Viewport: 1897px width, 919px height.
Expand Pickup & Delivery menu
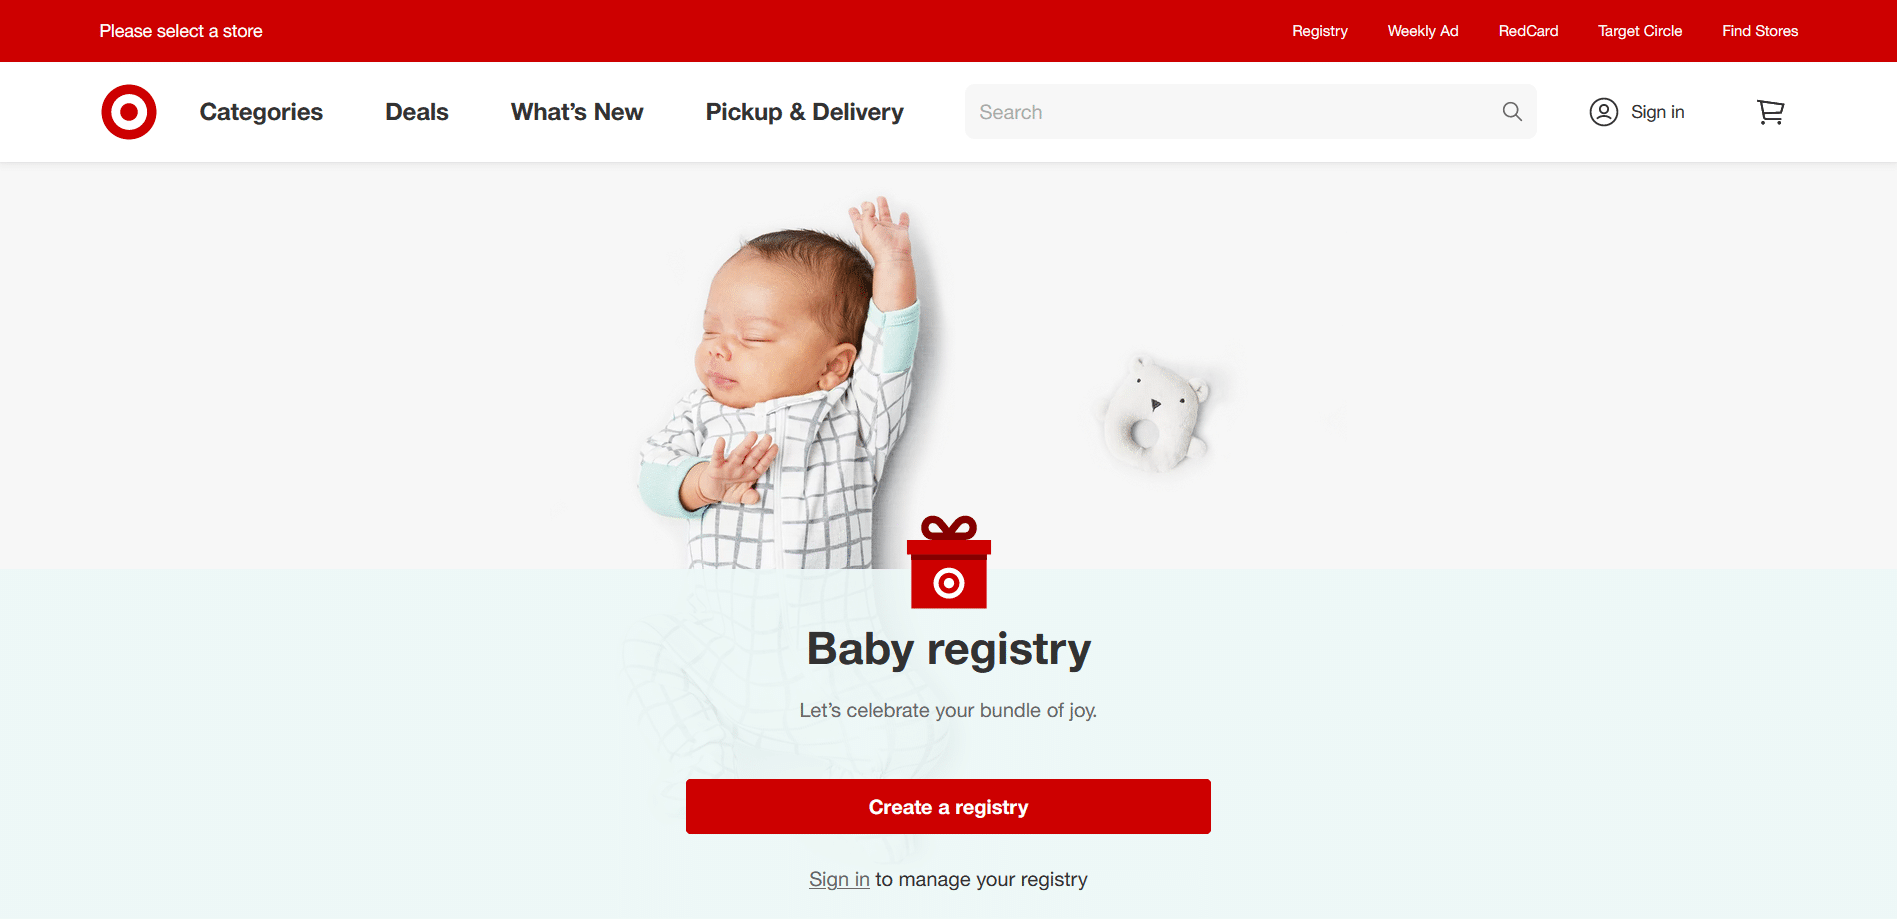coord(804,112)
